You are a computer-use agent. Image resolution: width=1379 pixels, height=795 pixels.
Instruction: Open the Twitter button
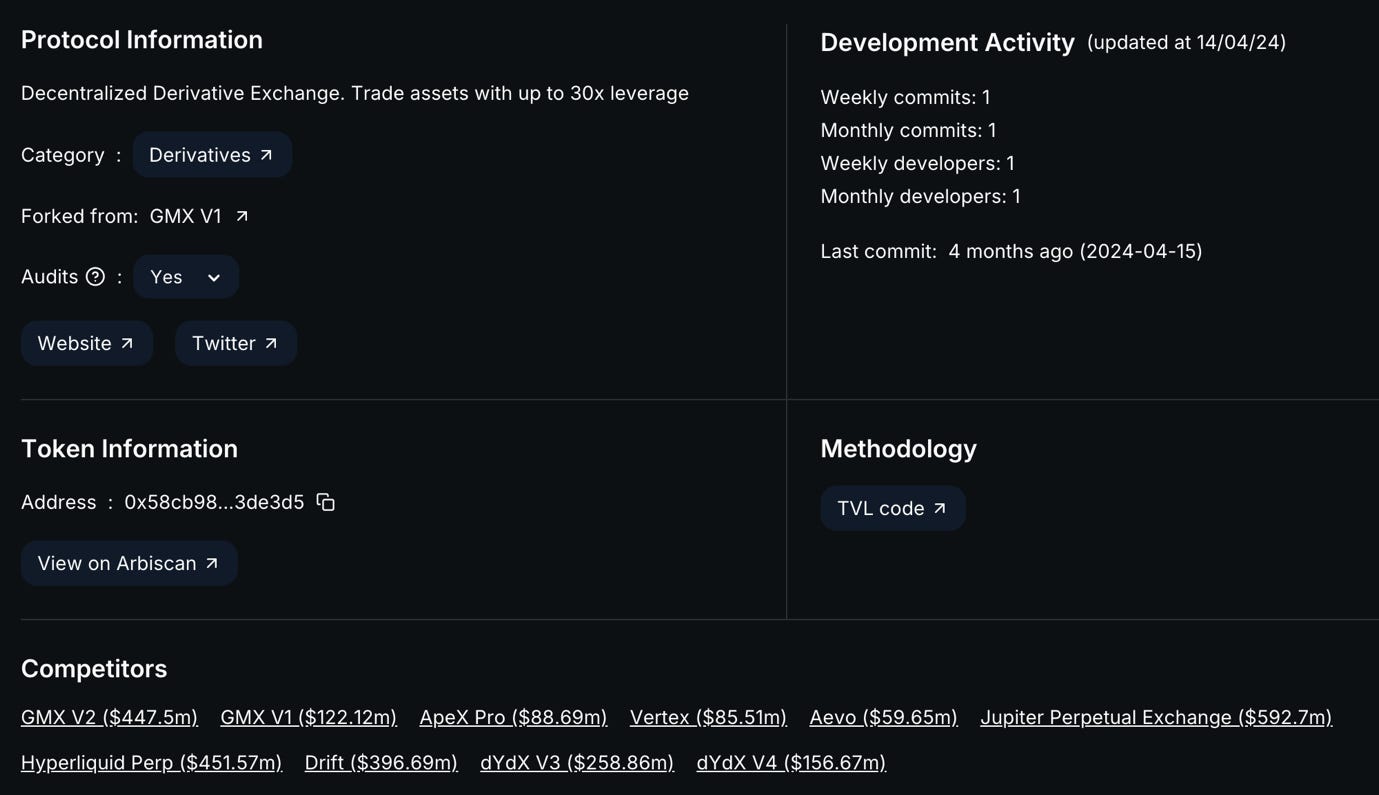point(236,343)
